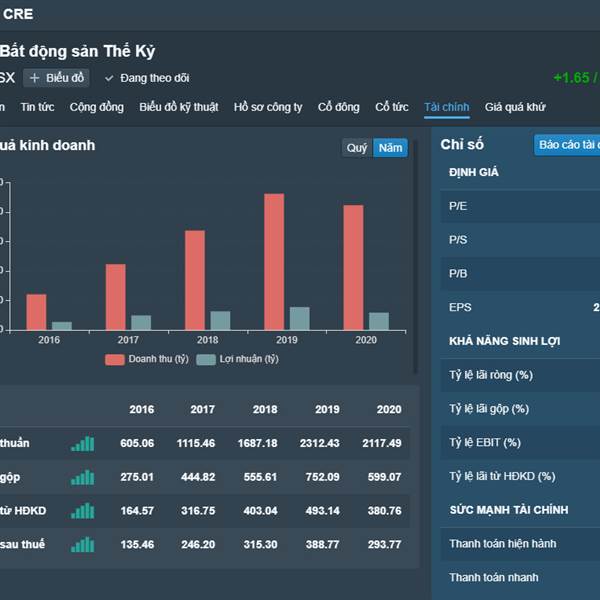Open the Tin tức tab

(x=38, y=107)
